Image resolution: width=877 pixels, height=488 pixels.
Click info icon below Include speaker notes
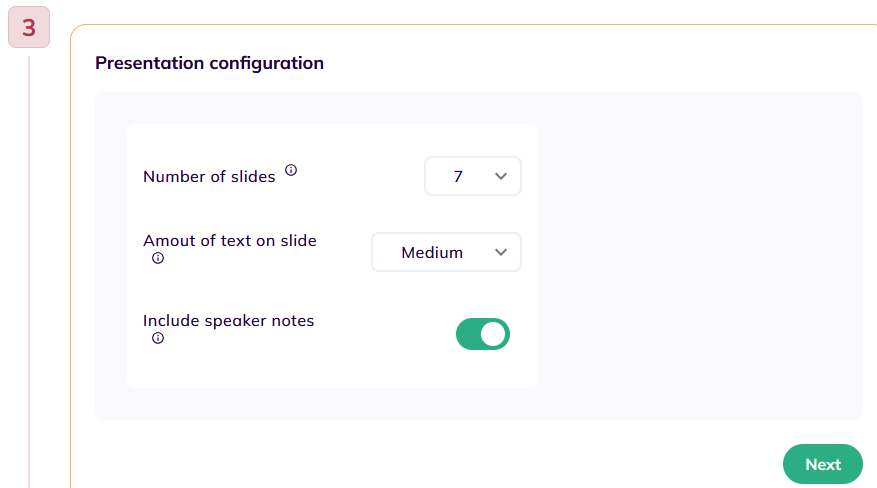(x=158, y=338)
